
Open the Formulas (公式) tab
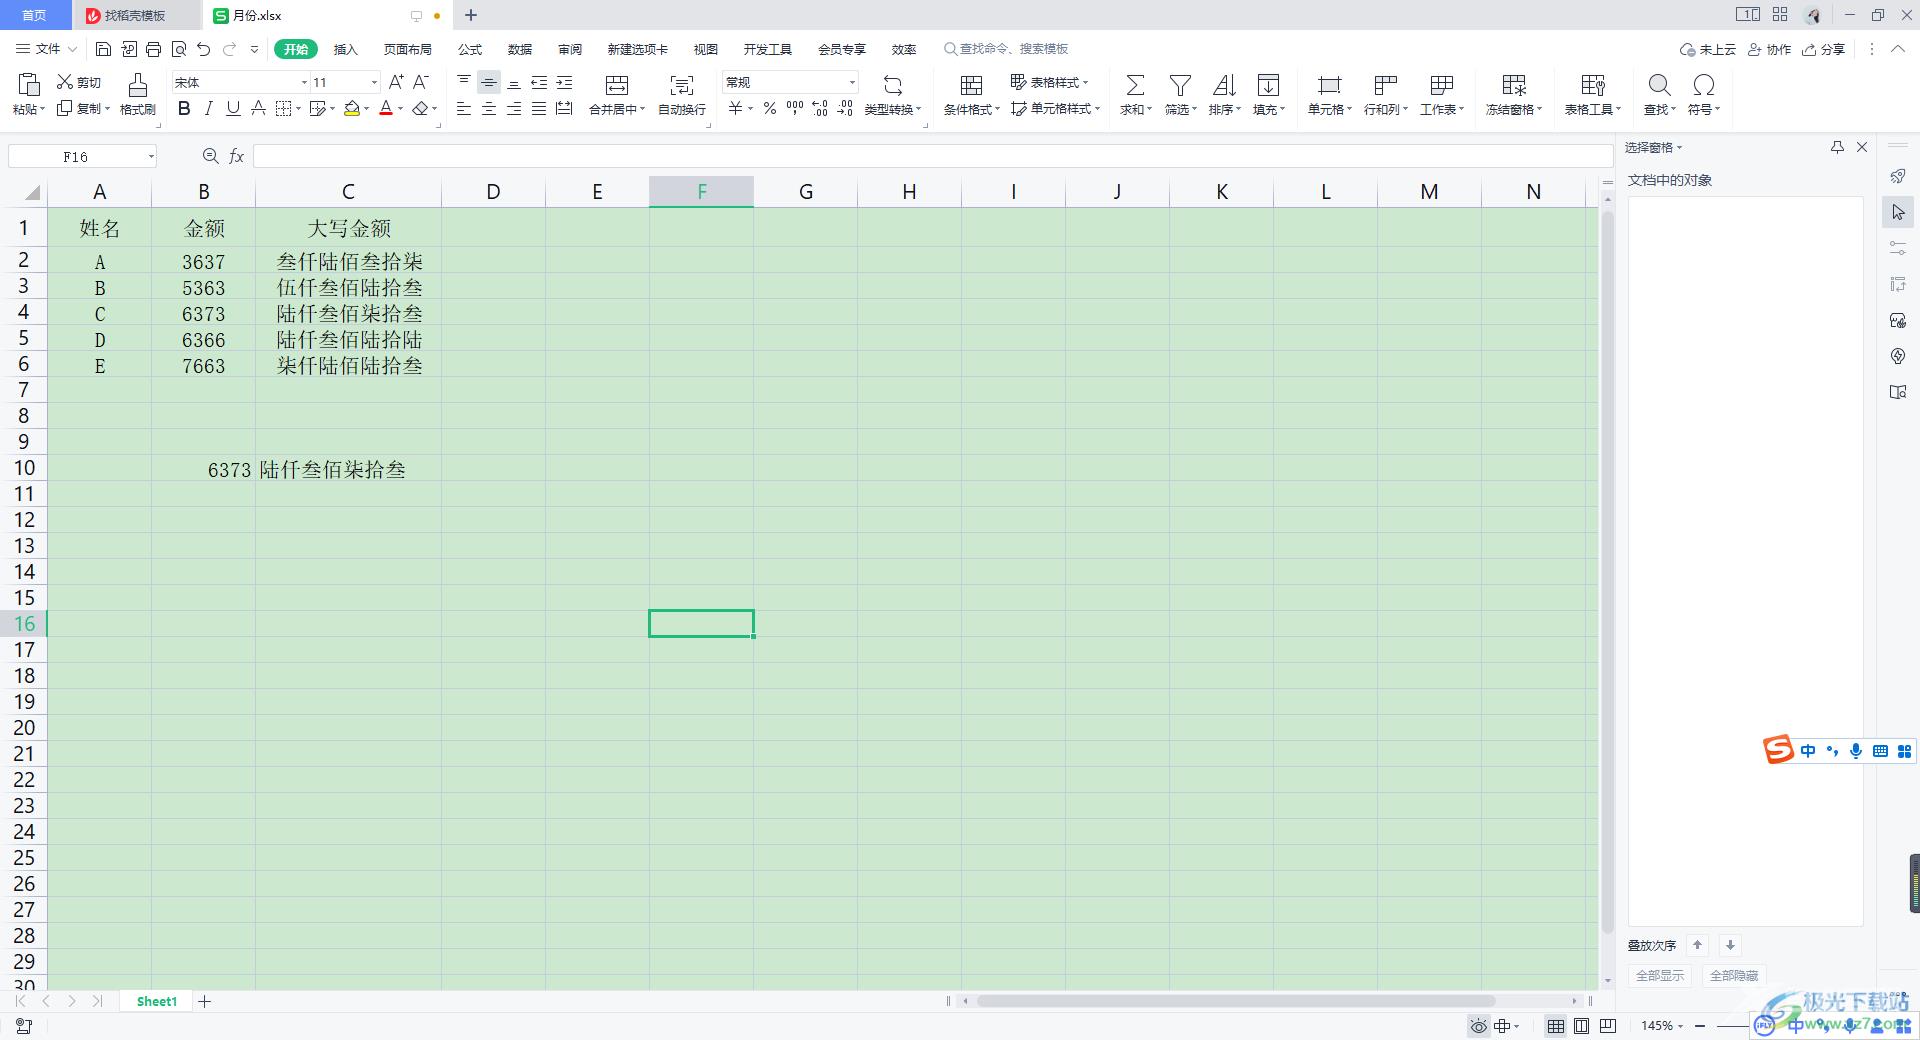click(x=470, y=49)
